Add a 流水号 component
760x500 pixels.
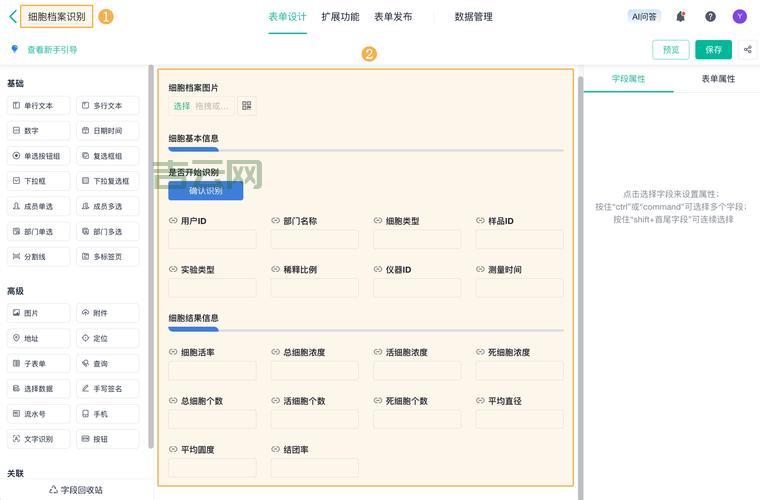(x=38, y=414)
